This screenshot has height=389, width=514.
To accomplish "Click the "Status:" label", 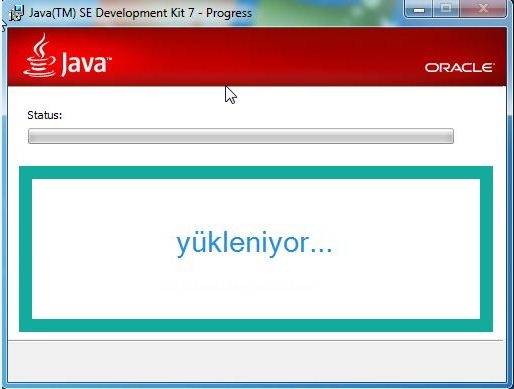I will coord(45,115).
